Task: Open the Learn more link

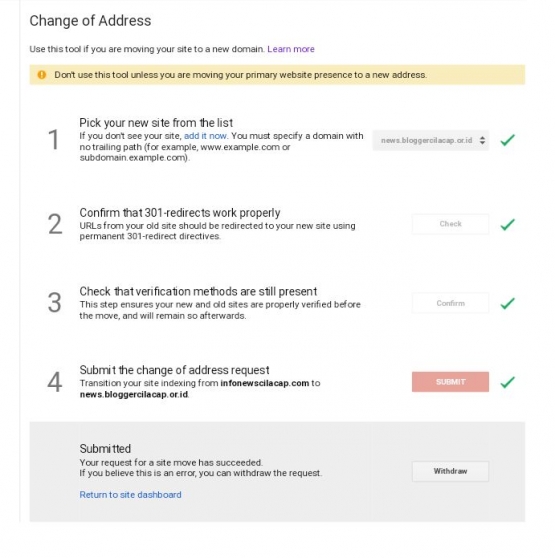Action: click(x=291, y=49)
